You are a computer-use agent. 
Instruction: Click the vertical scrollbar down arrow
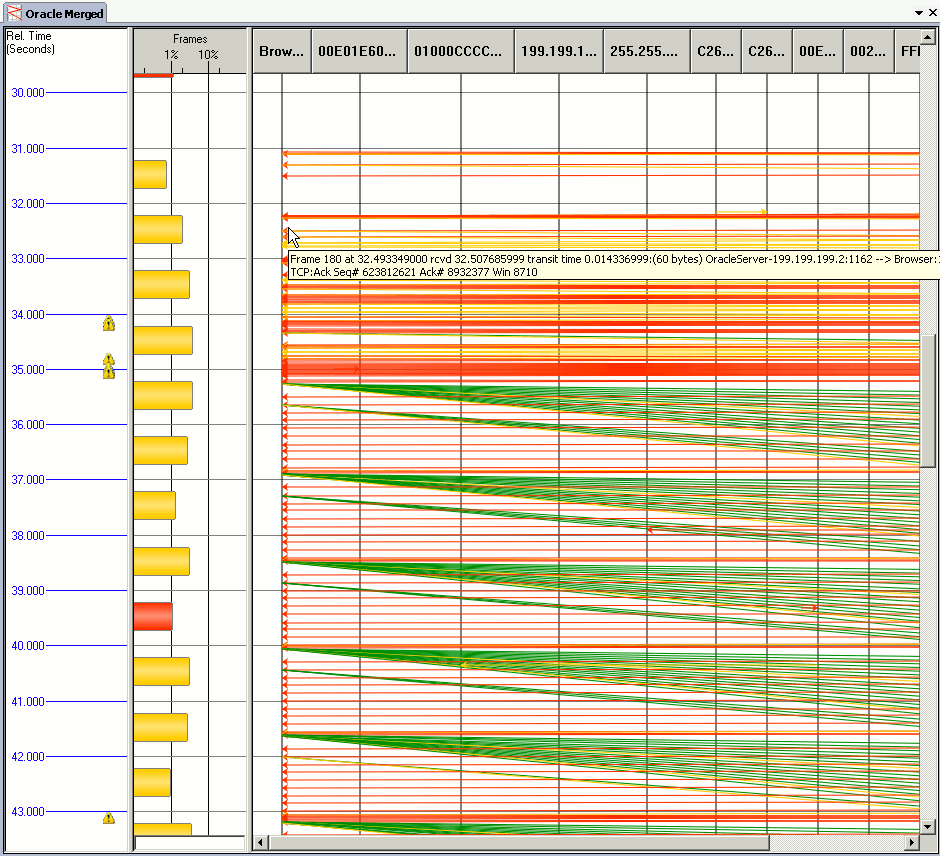(927, 827)
